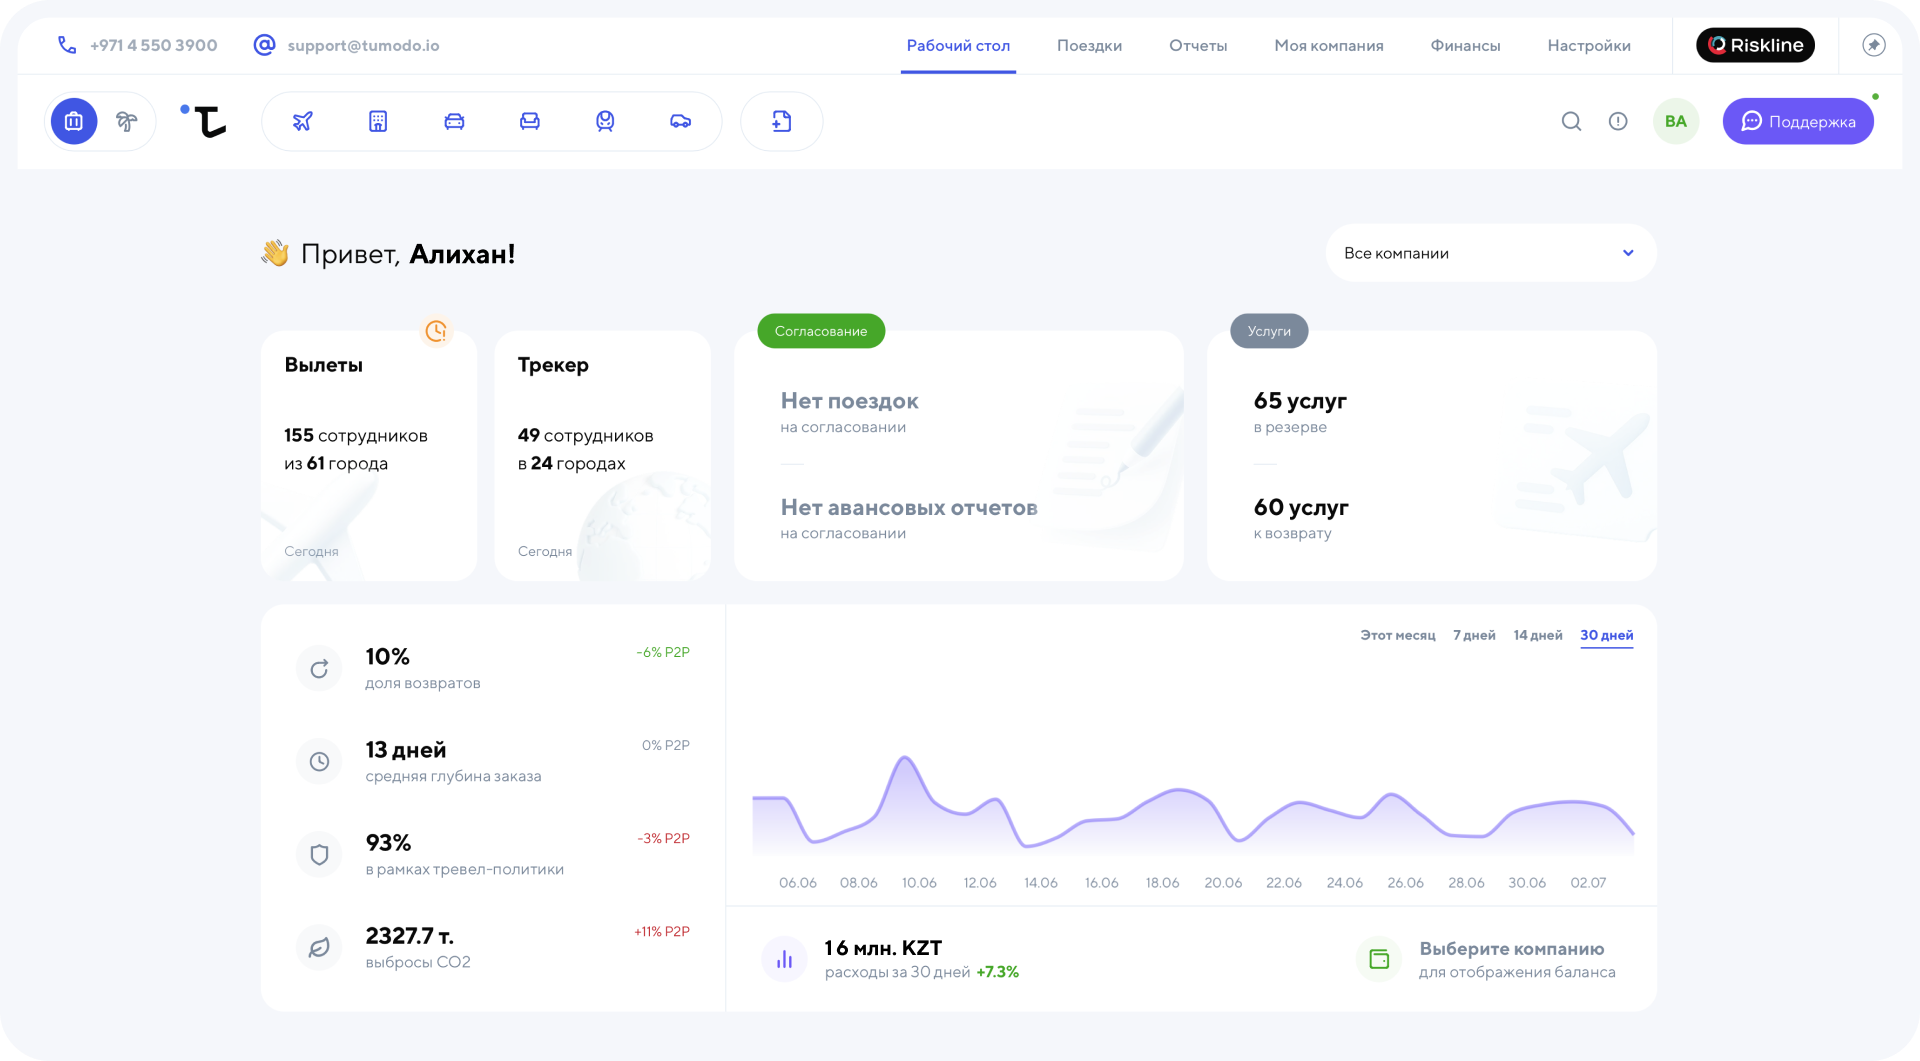Viewport: 1920px width, 1061px height.
Task: Click the info alert circle icon
Action: click(1618, 121)
